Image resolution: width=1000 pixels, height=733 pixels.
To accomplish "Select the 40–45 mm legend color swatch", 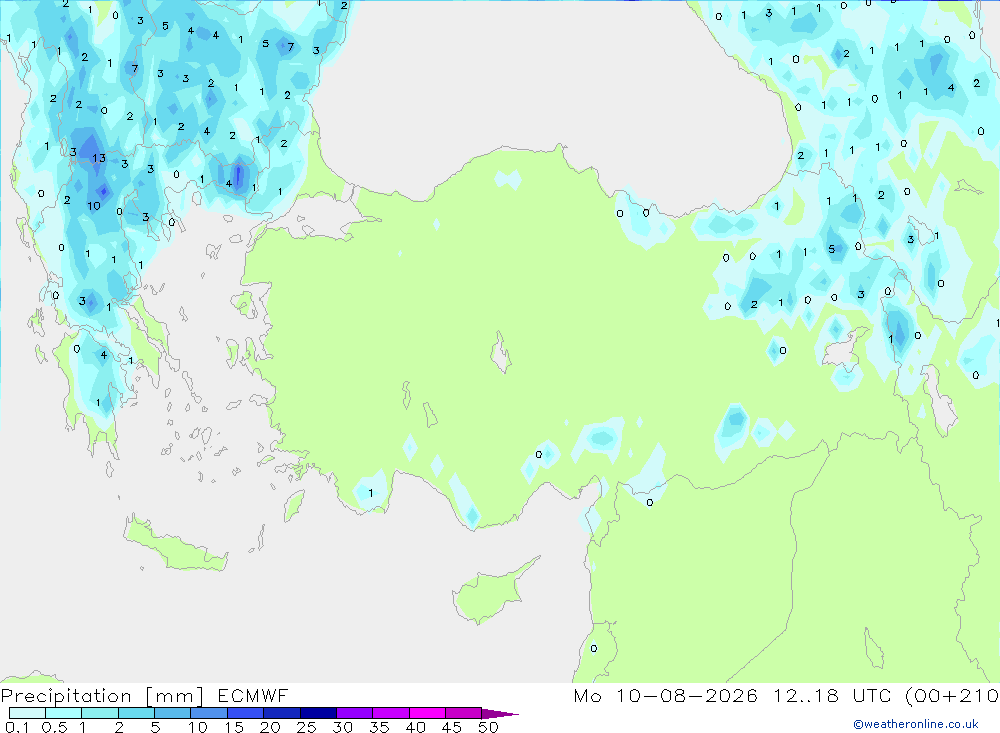I will (x=427, y=713).
